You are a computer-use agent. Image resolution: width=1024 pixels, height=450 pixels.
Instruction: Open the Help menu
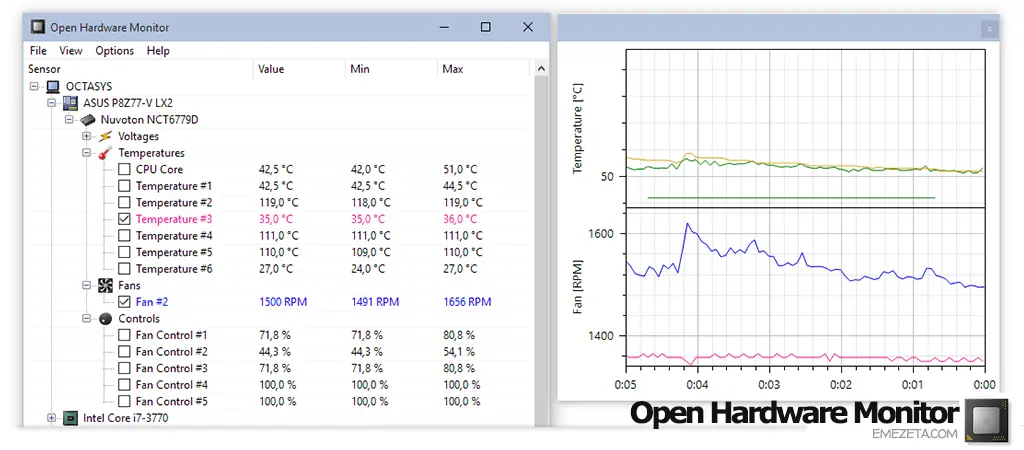[158, 50]
